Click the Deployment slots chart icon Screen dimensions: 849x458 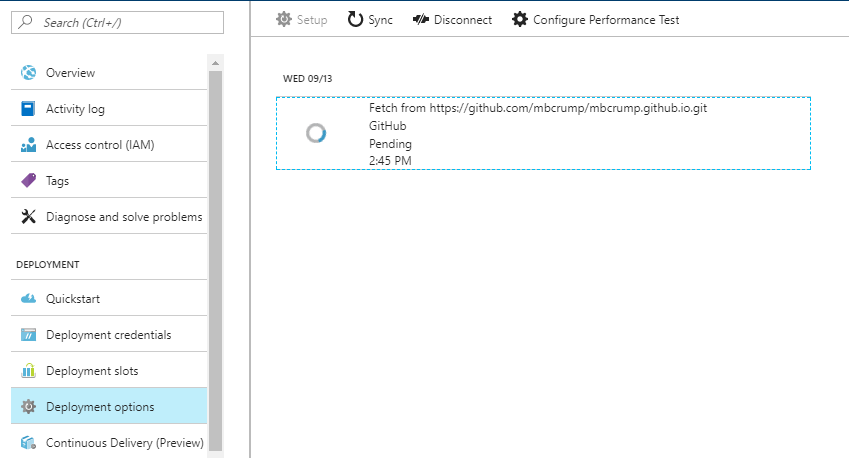click(x=28, y=370)
